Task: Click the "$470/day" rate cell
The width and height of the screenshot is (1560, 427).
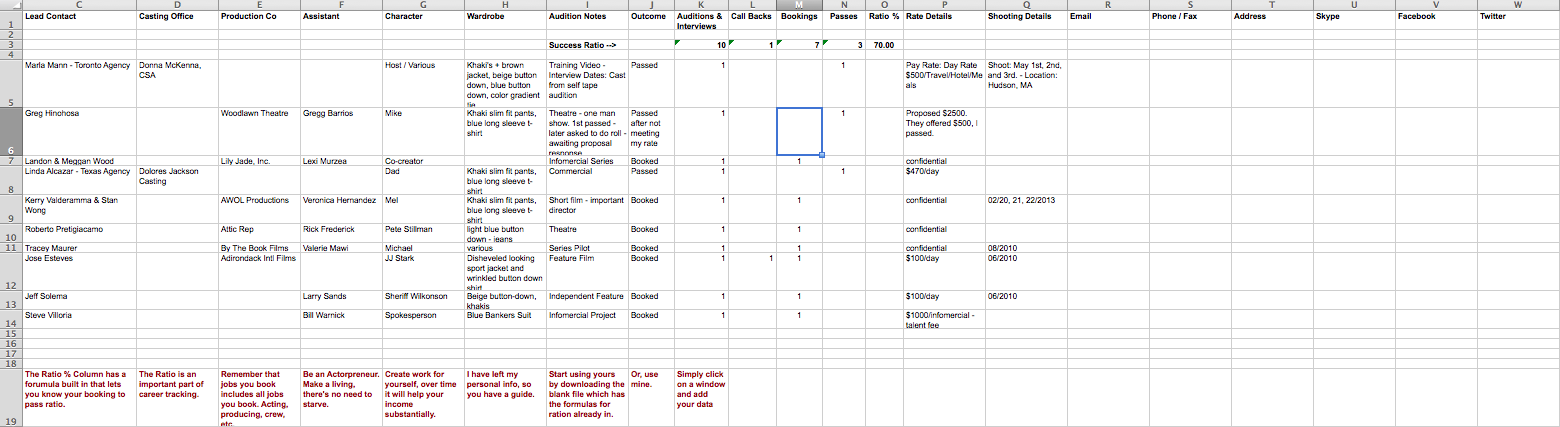Action: click(943, 180)
